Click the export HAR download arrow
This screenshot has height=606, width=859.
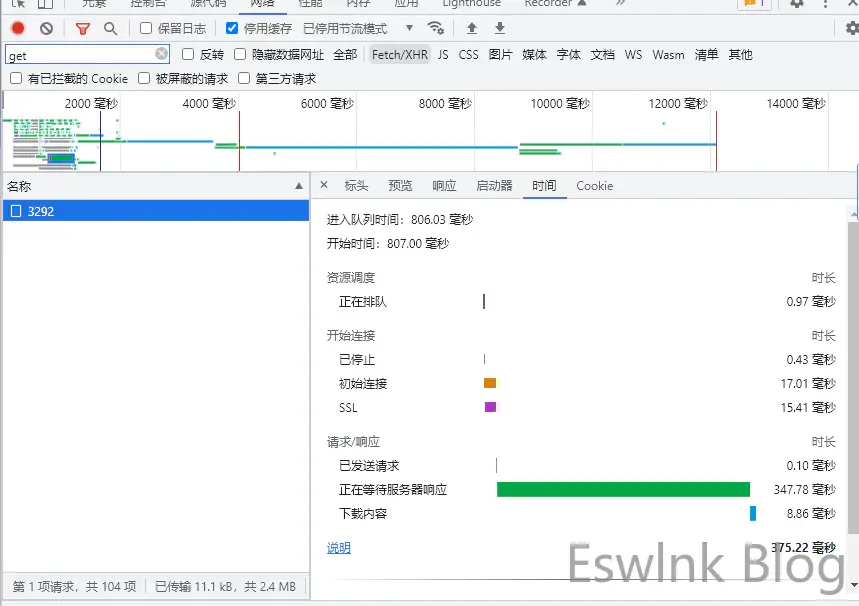coord(500,29)
